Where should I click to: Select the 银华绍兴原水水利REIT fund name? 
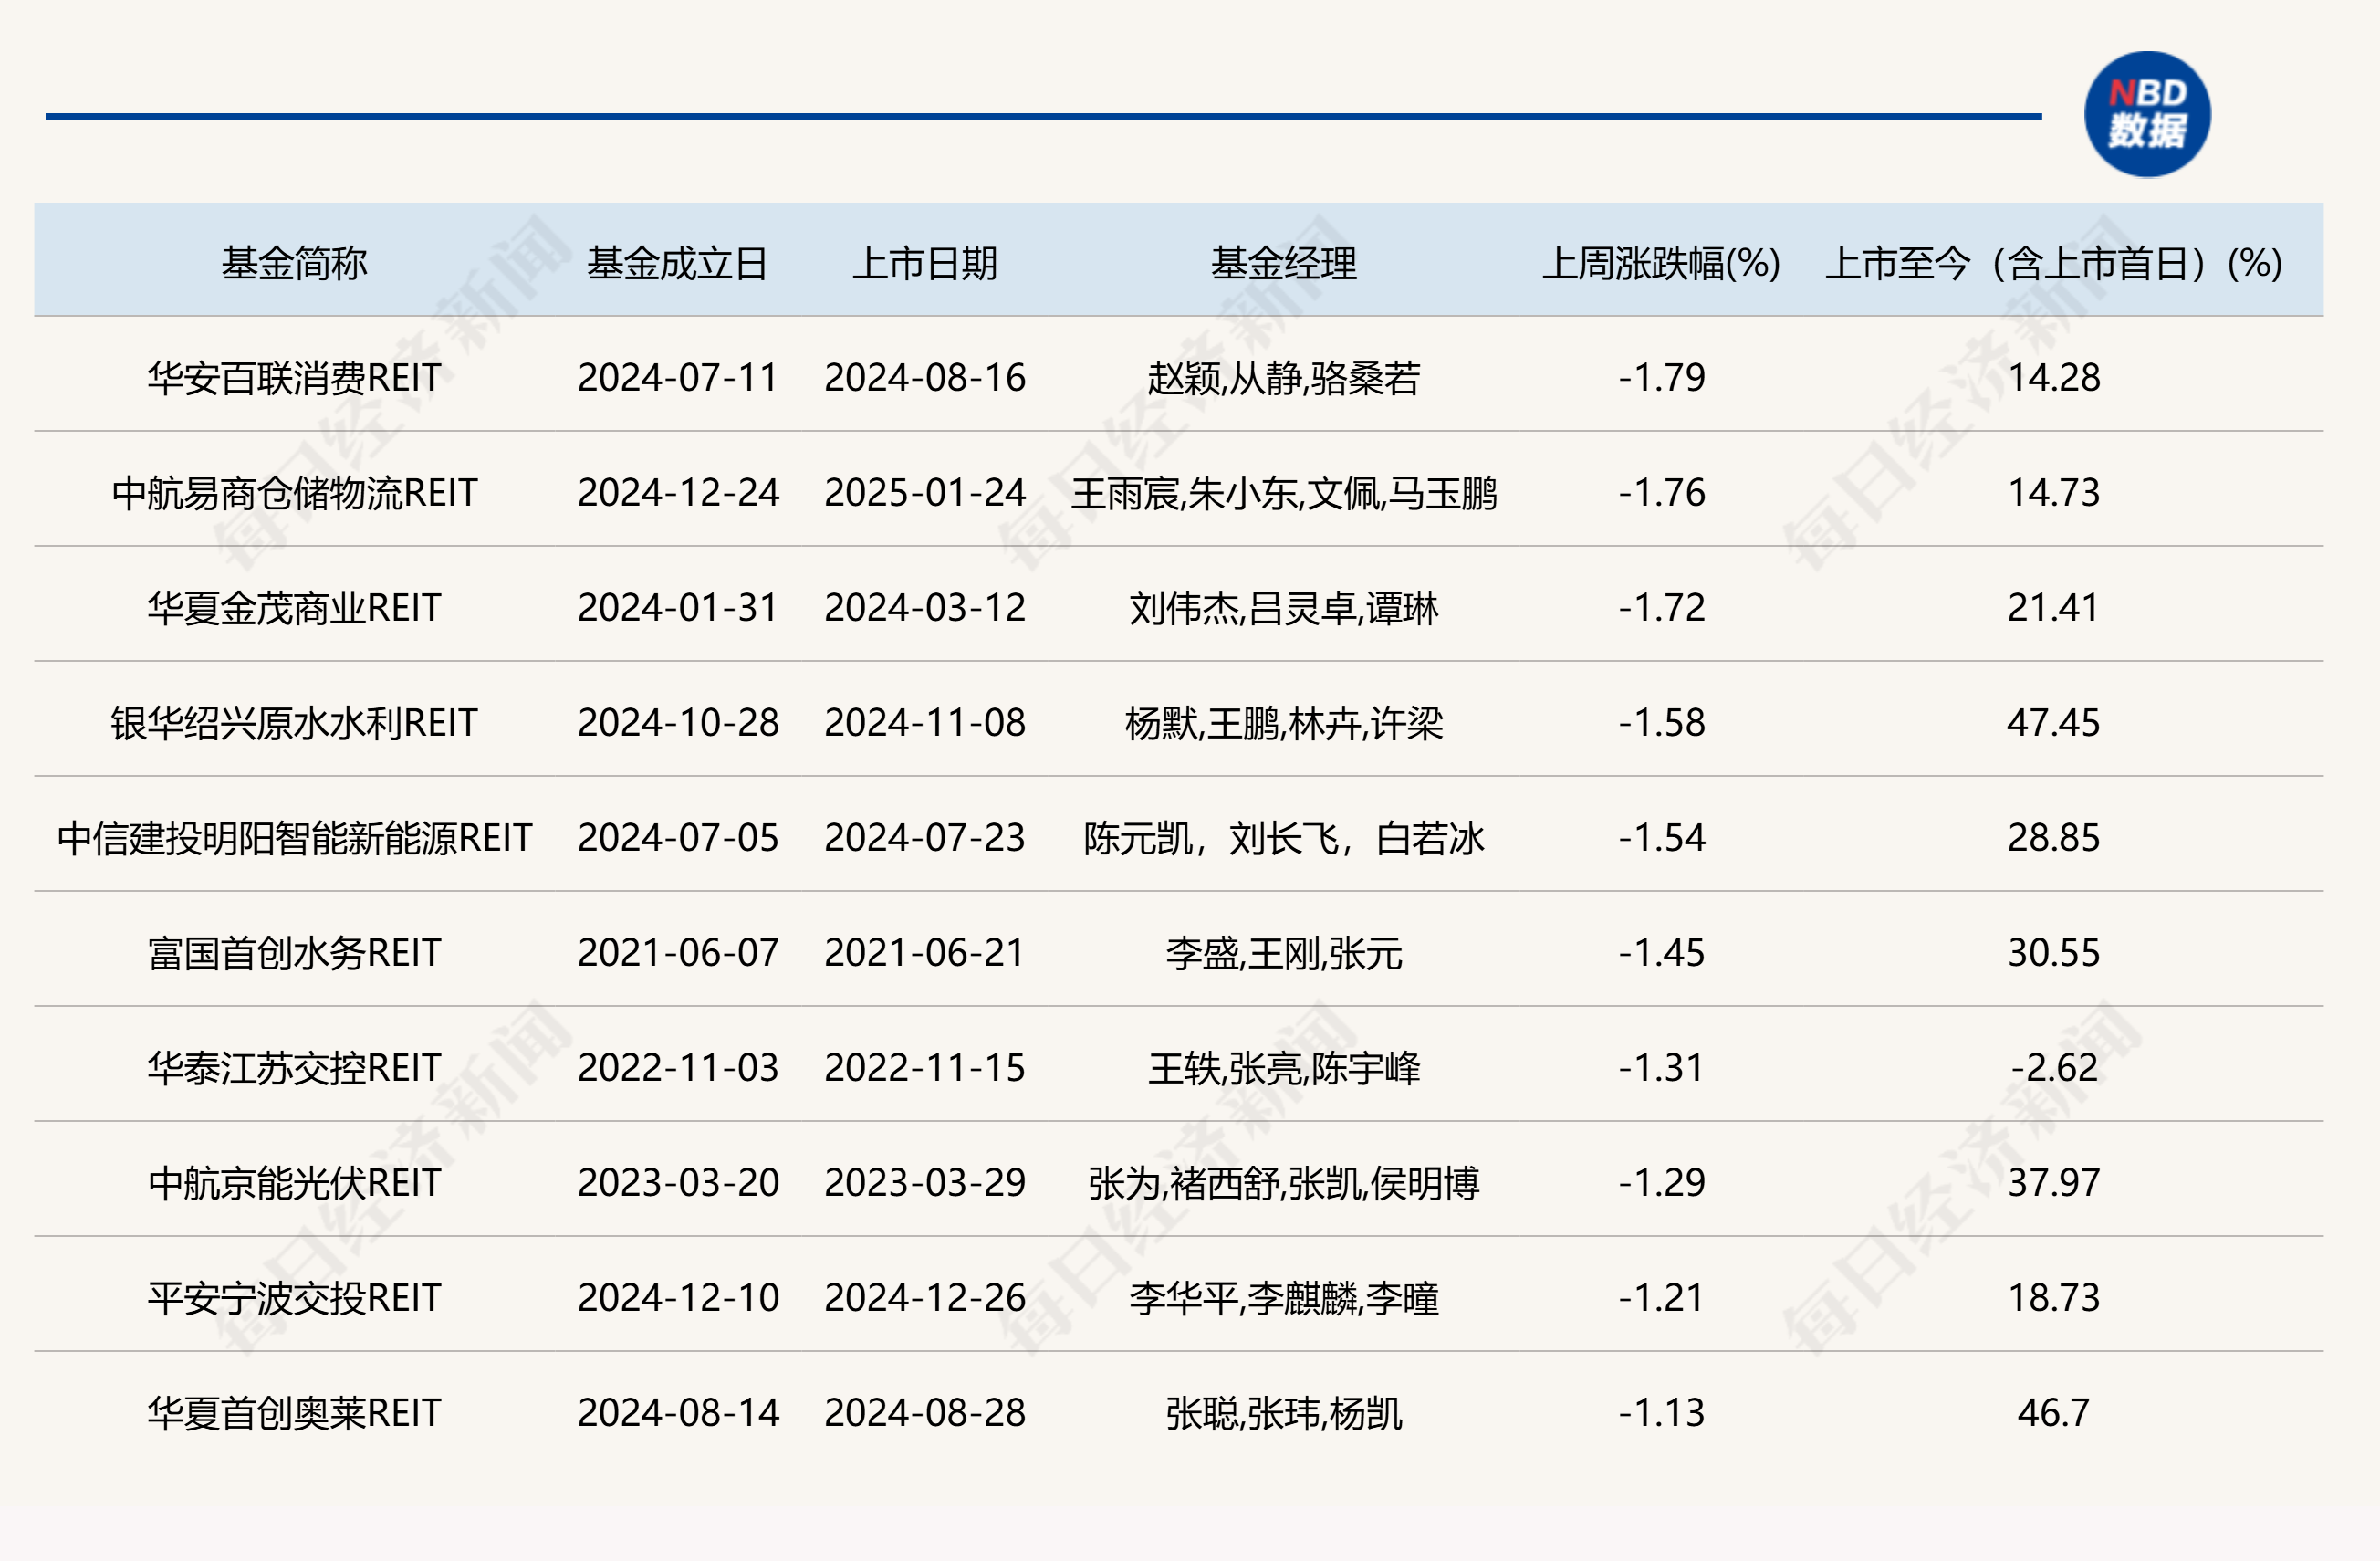pyautogui.click(x=294, y=723)
